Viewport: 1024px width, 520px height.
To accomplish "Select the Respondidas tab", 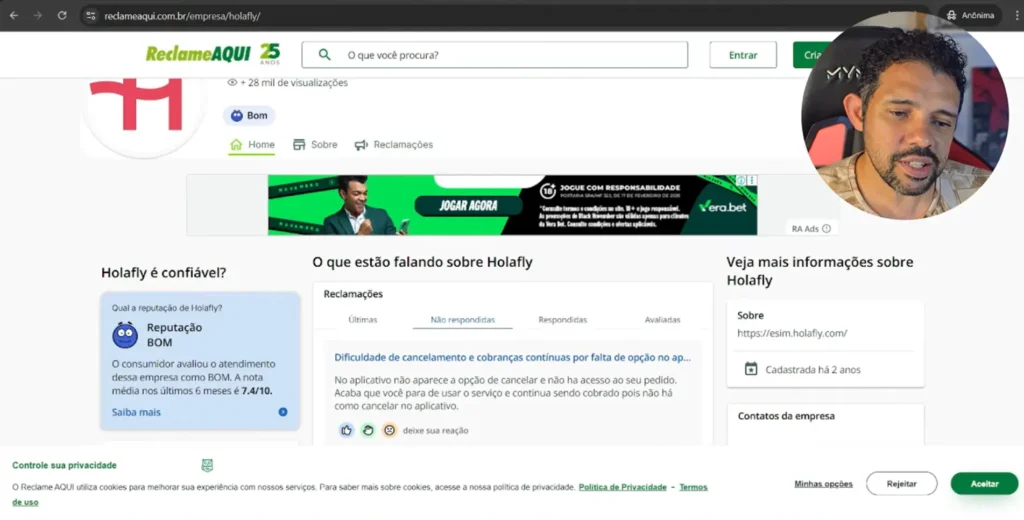I will tap(562, 319).
